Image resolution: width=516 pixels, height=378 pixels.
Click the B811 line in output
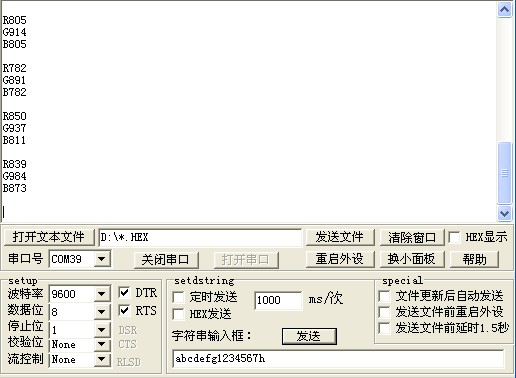[14, 140]
